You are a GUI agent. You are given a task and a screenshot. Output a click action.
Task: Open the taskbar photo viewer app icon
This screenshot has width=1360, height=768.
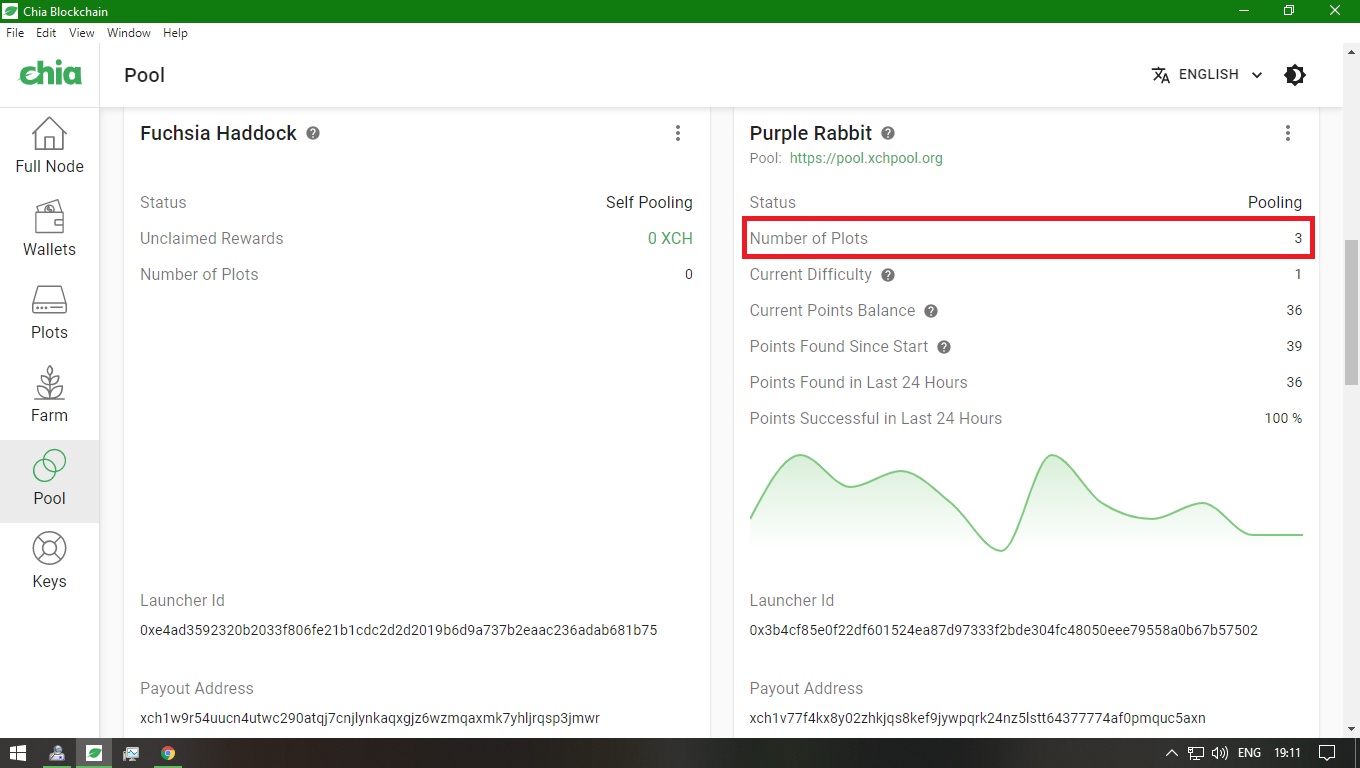(x=131, y=753)
